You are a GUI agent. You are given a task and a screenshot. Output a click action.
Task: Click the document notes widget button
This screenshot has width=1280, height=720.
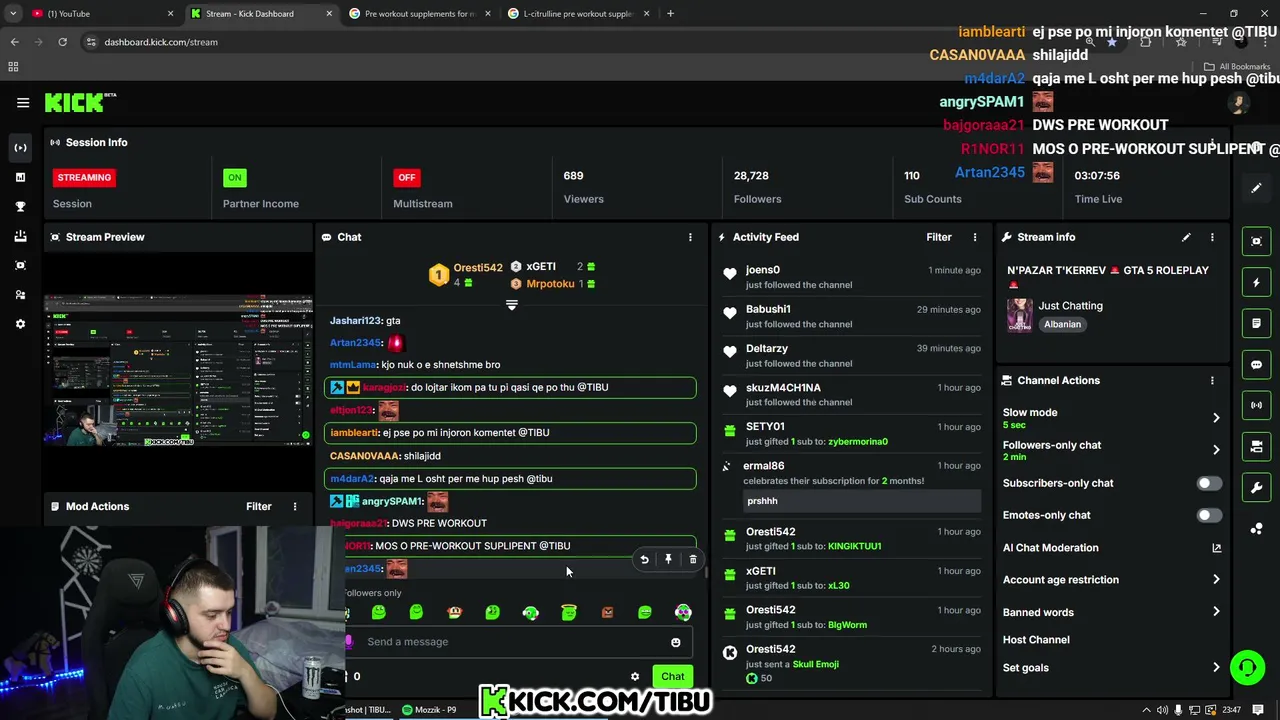click(1257, 323)
